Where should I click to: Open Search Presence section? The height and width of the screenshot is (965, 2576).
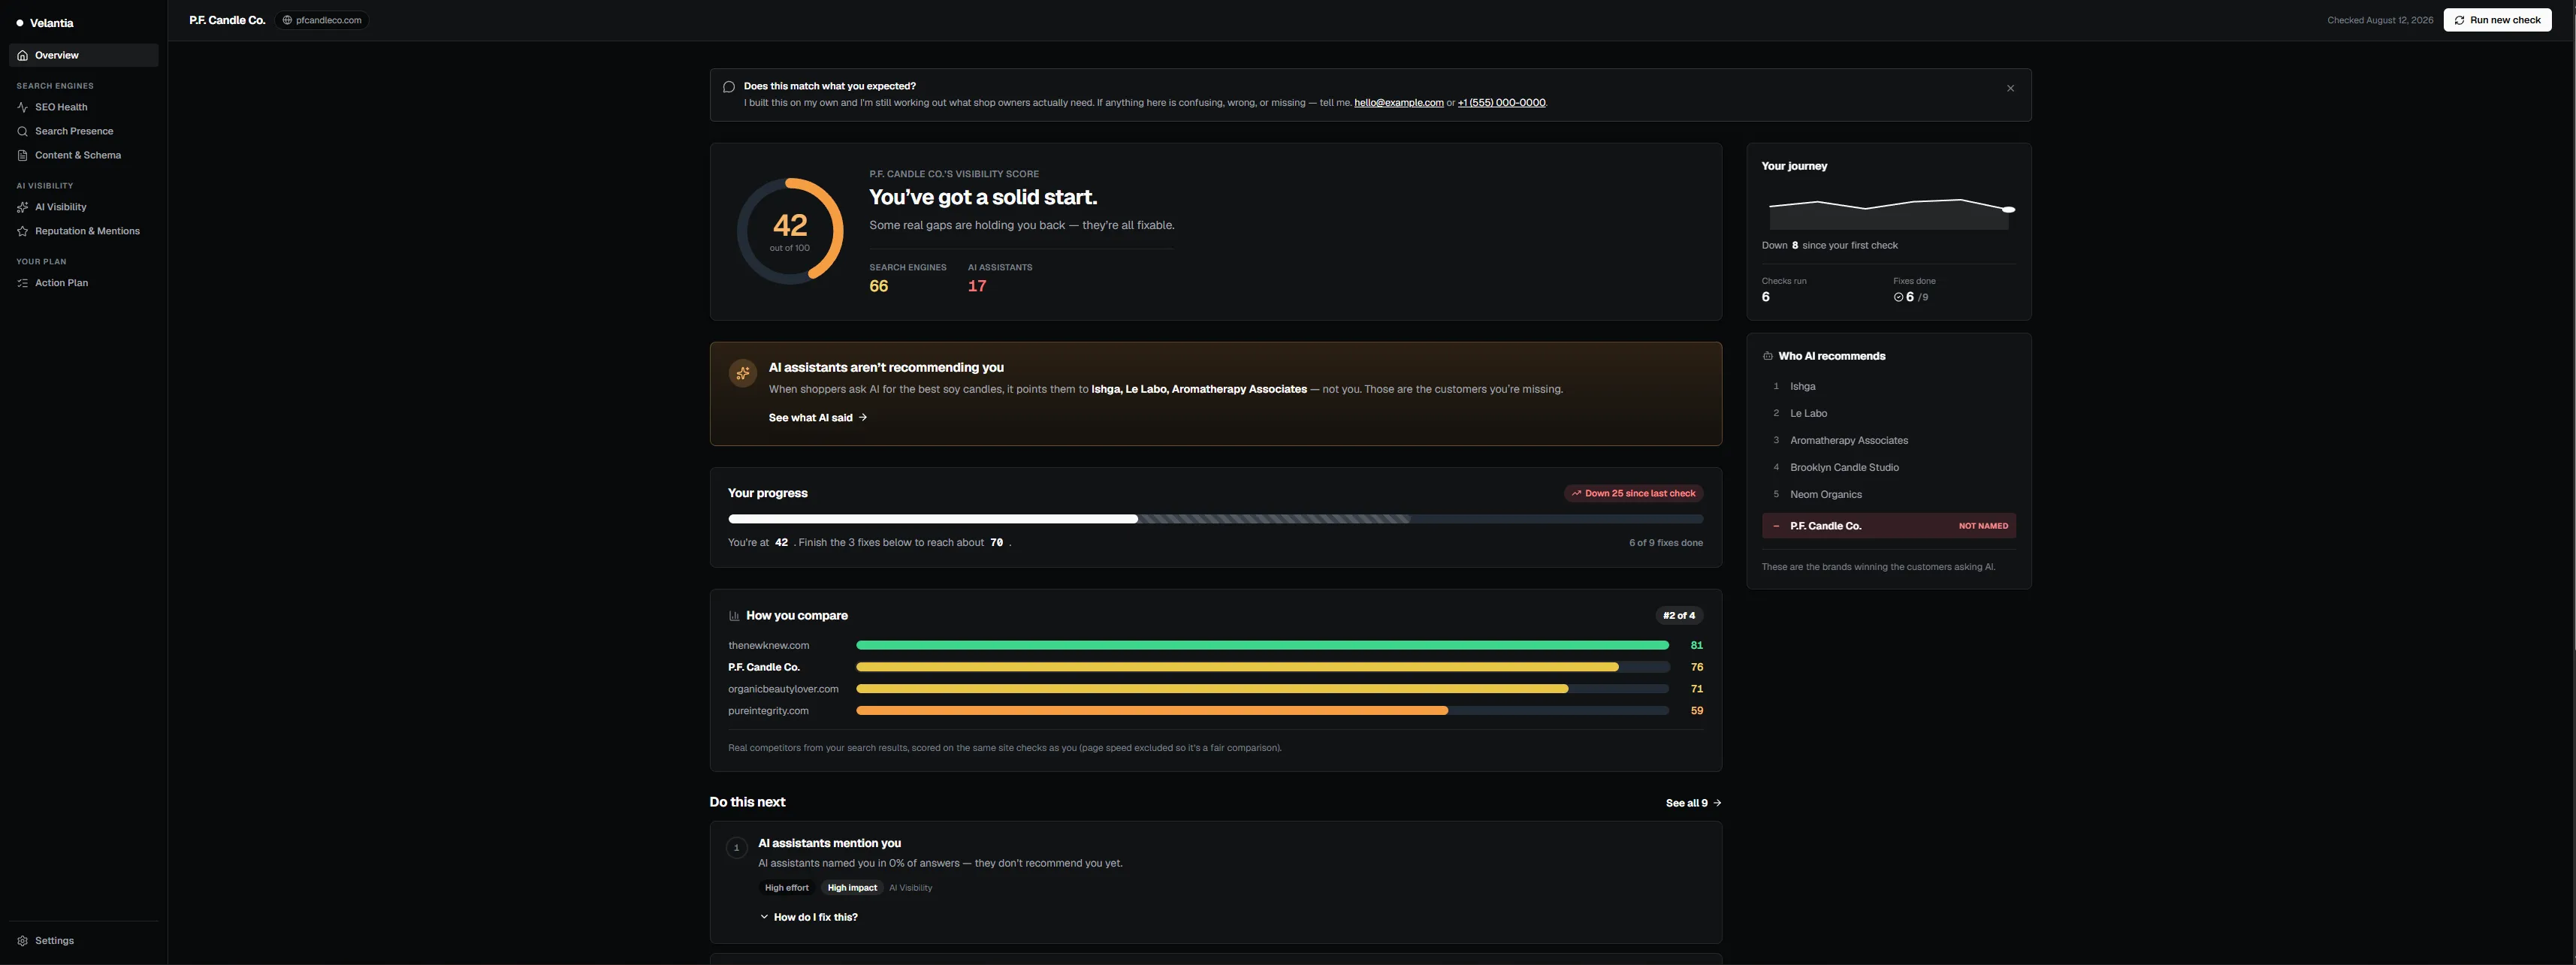84,131
